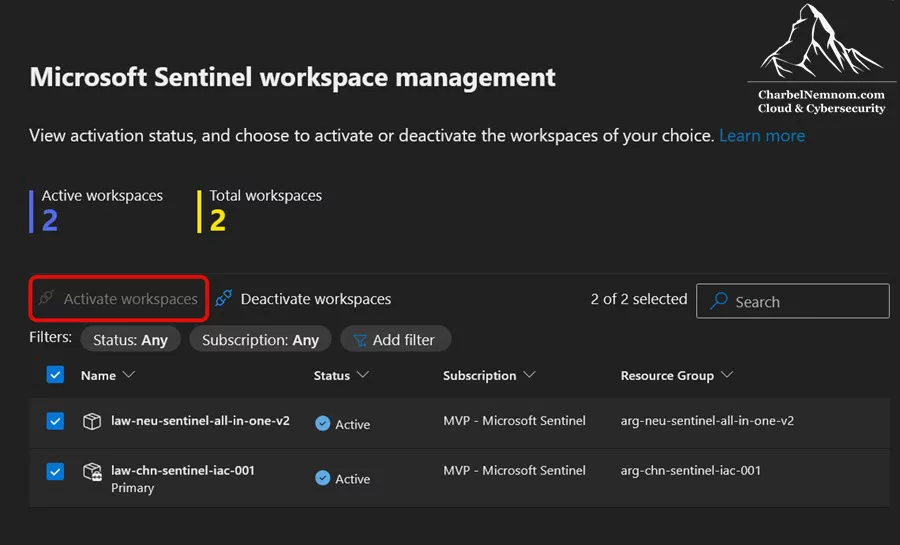This screenshot has width=900, height=545.
Task: Click inside the Search input field
Action: point(793,301)
